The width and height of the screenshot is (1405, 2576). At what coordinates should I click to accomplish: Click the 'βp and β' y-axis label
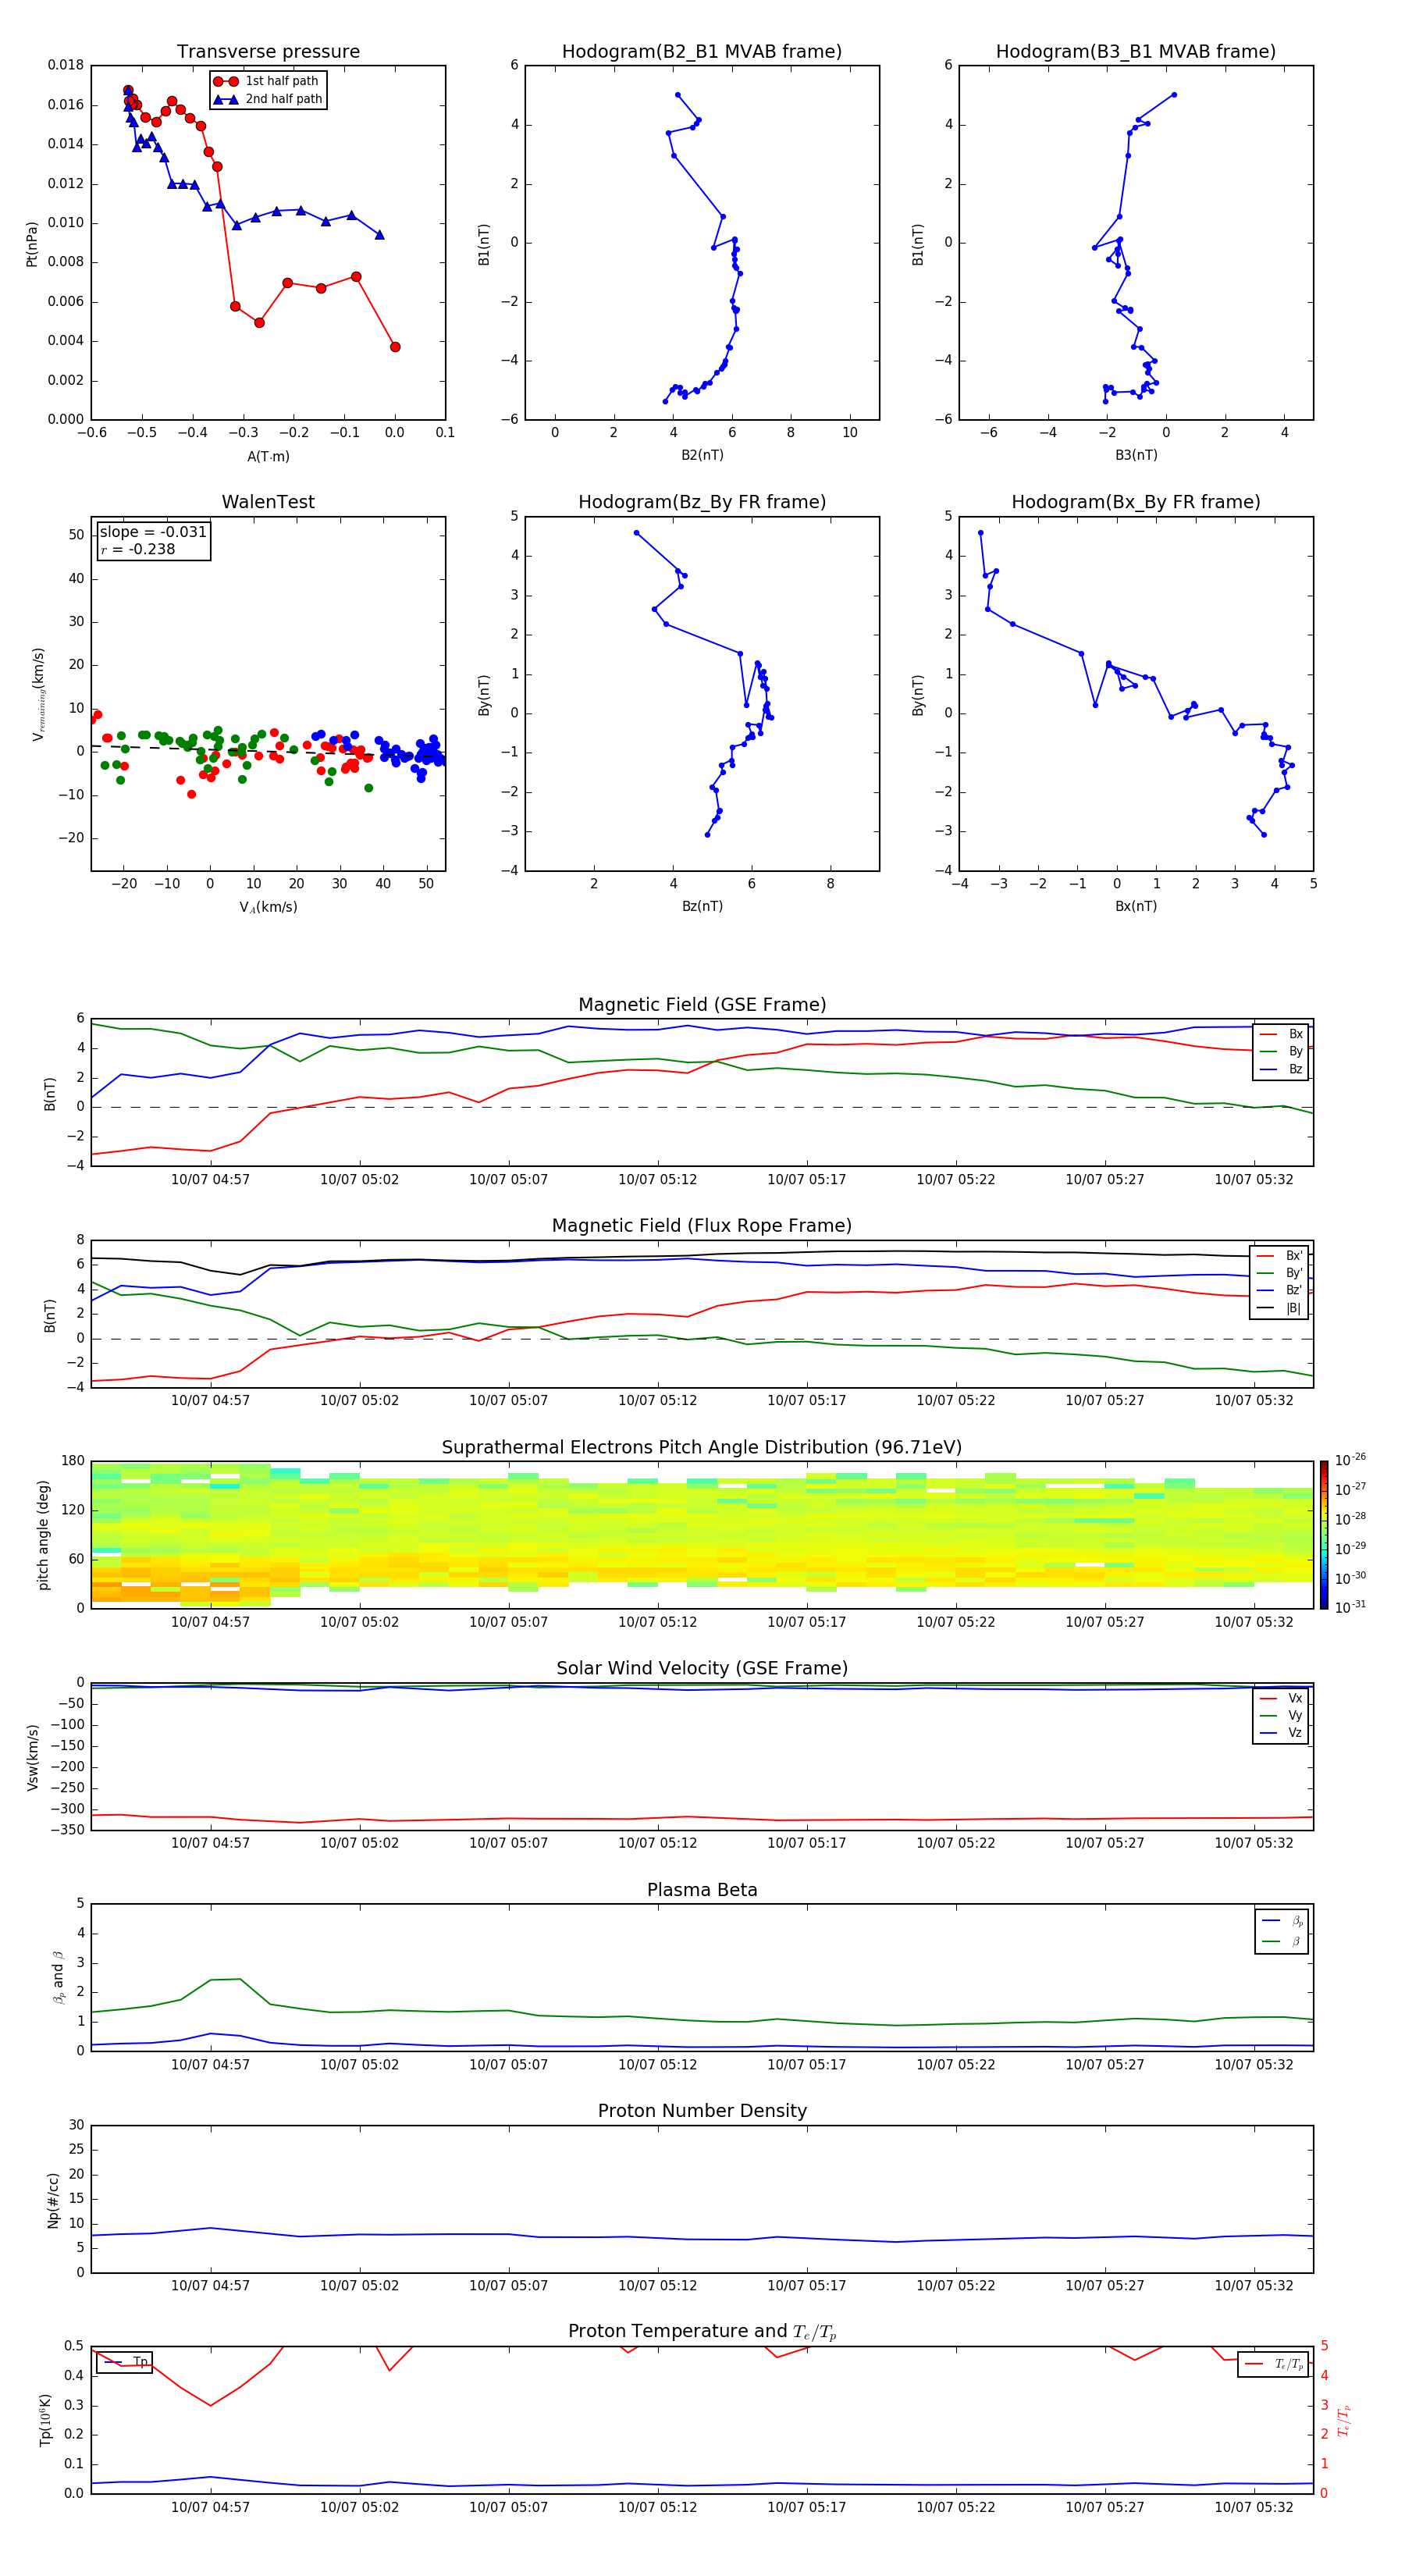click(59, 1977)
